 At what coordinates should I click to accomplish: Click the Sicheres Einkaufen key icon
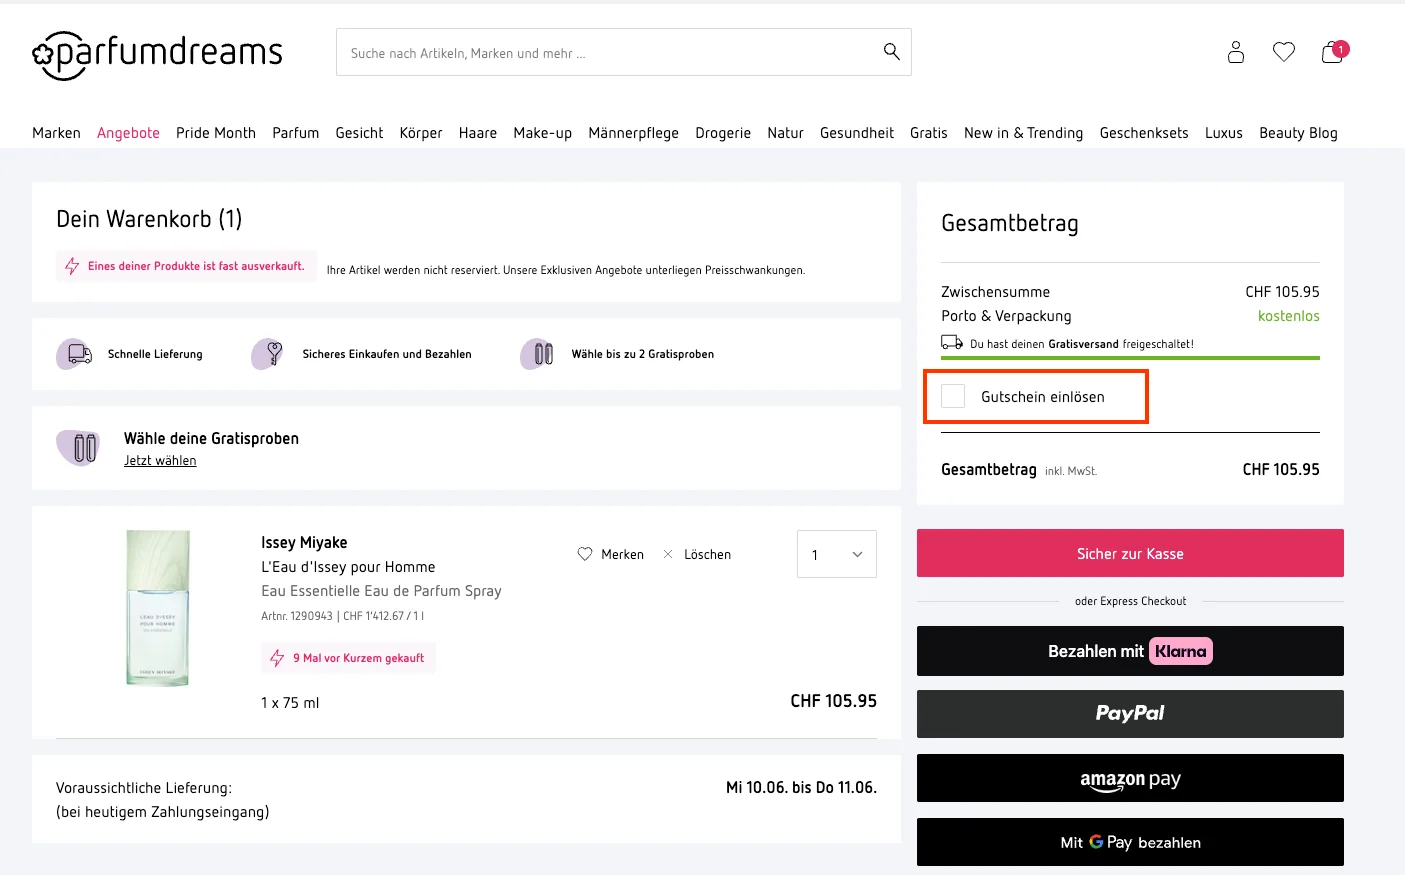(x=268, y=354)
